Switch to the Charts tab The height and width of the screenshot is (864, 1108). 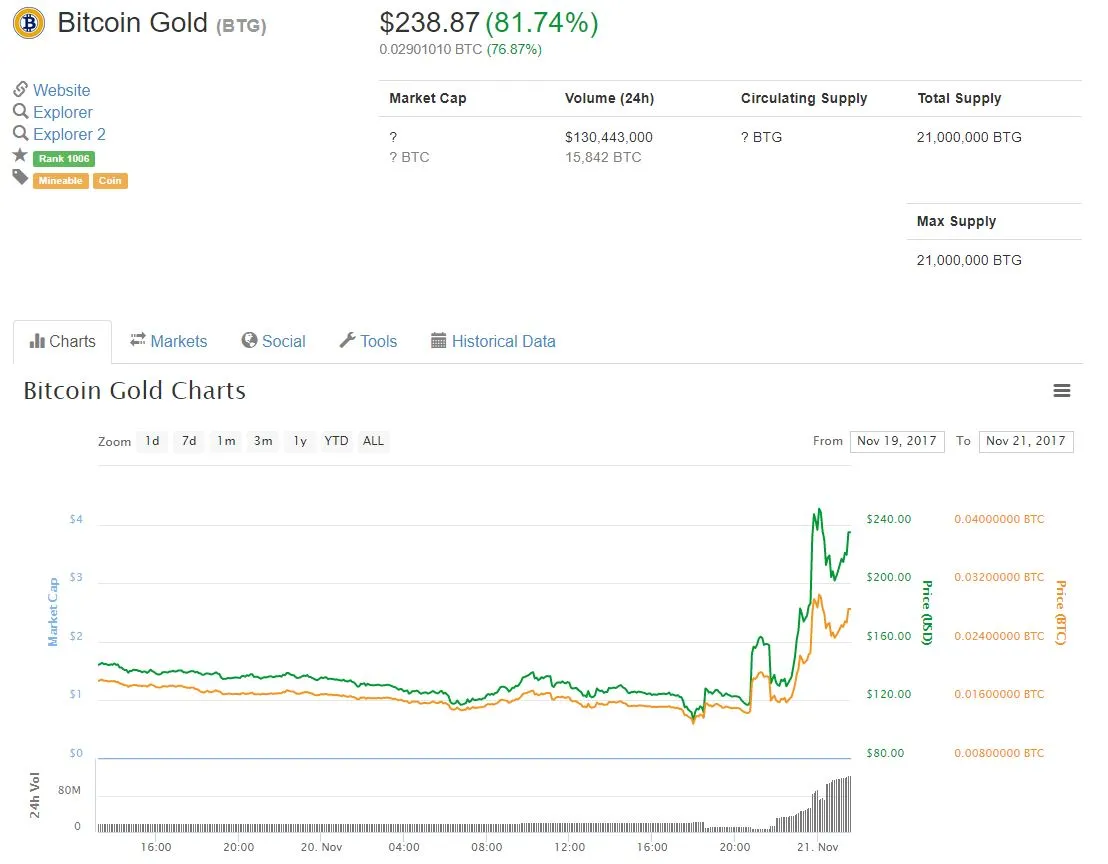pyautogui.click(x=62, y=342)
